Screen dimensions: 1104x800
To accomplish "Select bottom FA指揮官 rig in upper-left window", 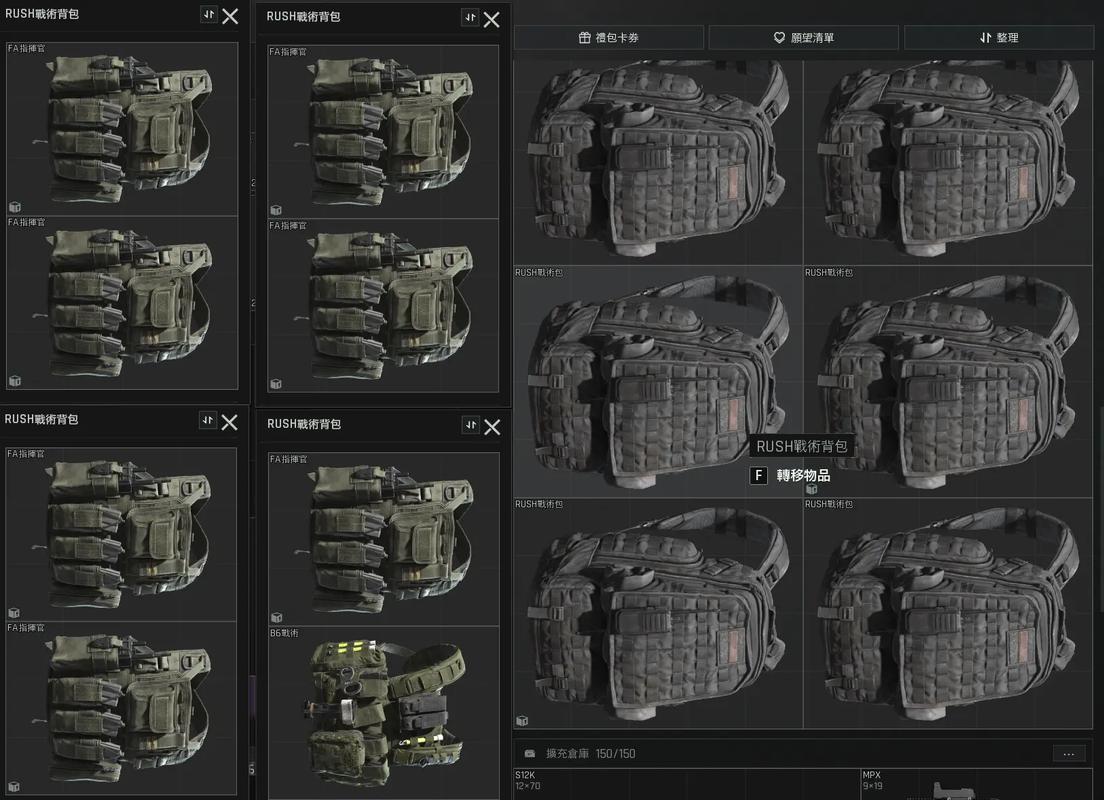I will tap(123, 303).
